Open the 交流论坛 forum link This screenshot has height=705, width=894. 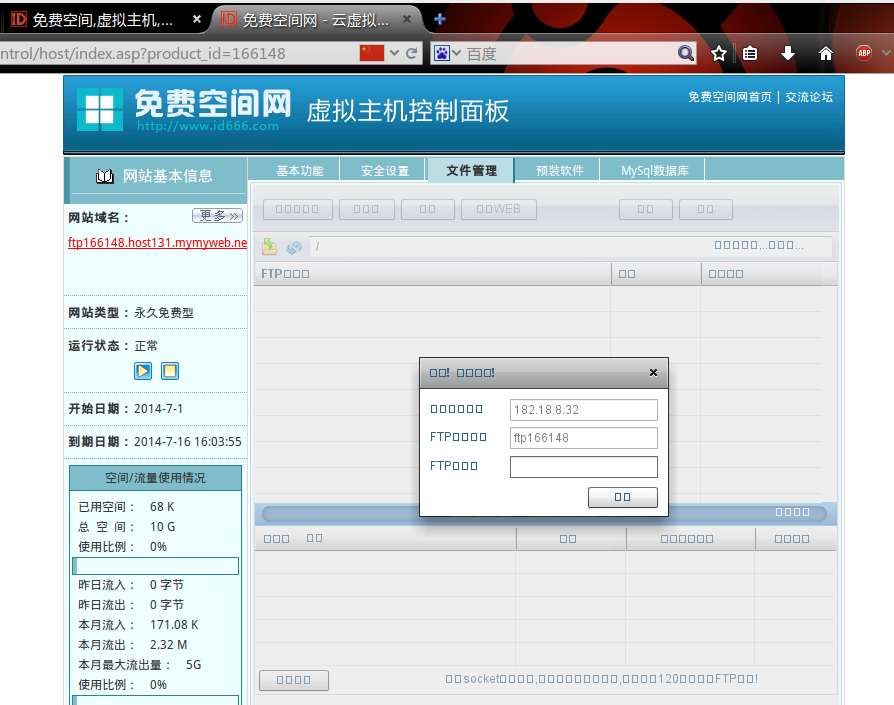[809, 97]
